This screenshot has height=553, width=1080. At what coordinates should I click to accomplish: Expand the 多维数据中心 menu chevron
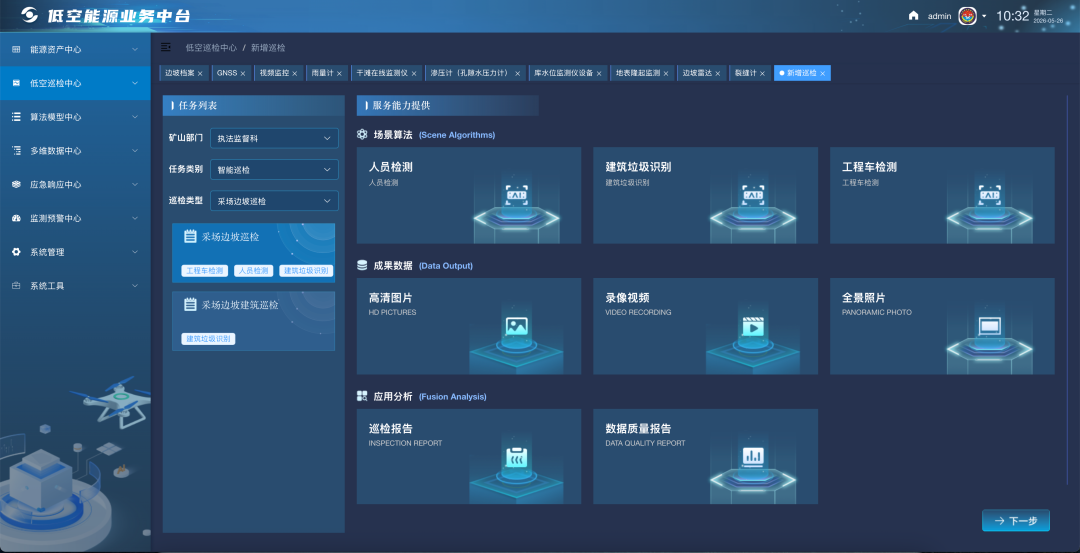(135, 151)
